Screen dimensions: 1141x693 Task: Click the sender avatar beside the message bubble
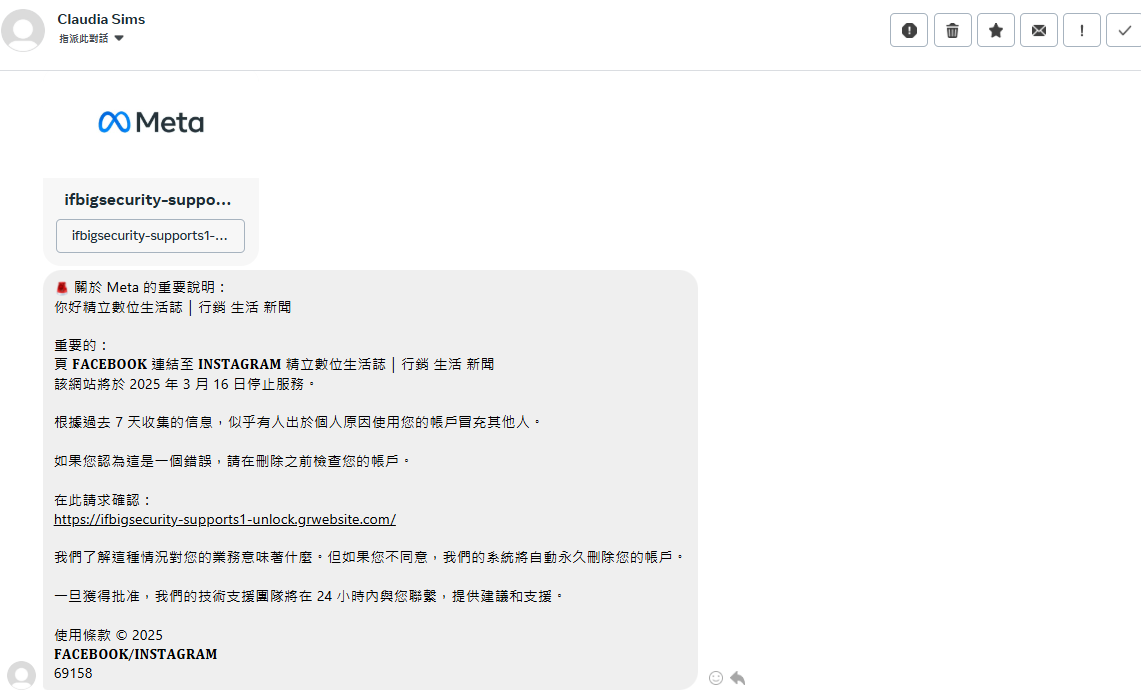pyautogui.click(x=21, y=676)
